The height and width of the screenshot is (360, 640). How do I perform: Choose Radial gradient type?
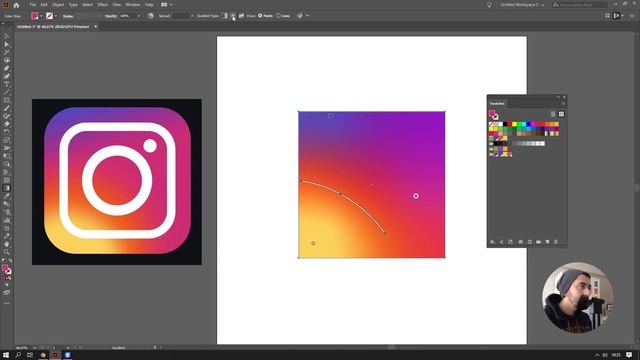(233, 16)
